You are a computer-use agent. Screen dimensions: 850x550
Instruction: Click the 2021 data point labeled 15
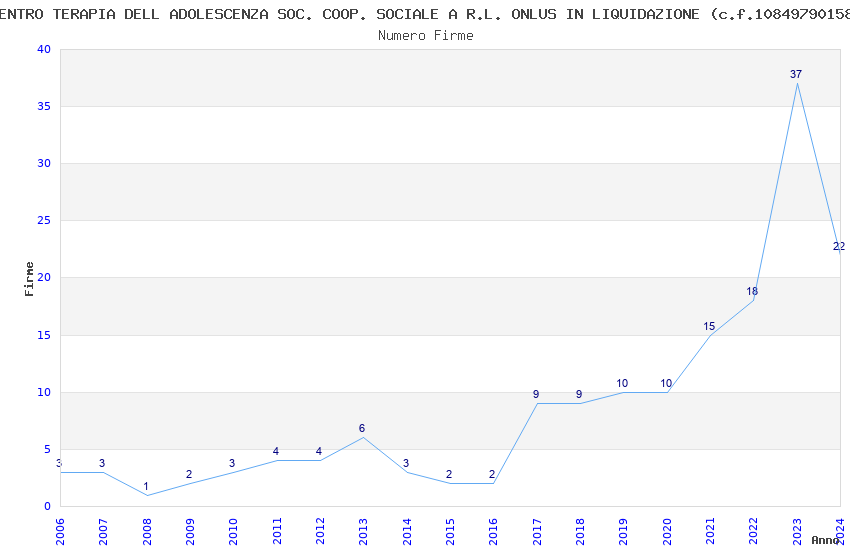click(710, 335)
